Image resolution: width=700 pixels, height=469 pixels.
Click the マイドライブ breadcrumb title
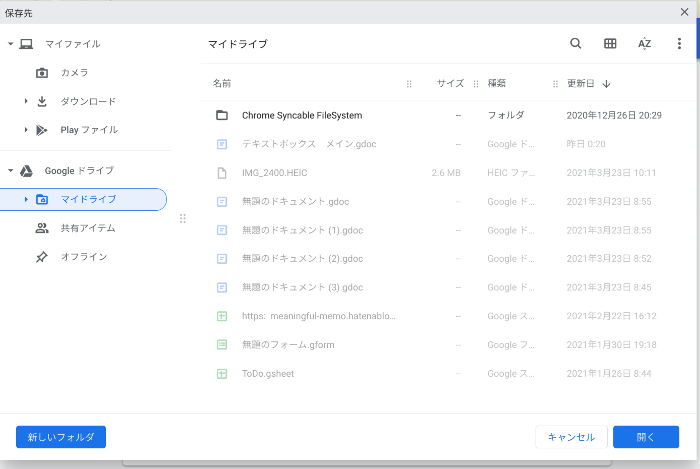238,44
